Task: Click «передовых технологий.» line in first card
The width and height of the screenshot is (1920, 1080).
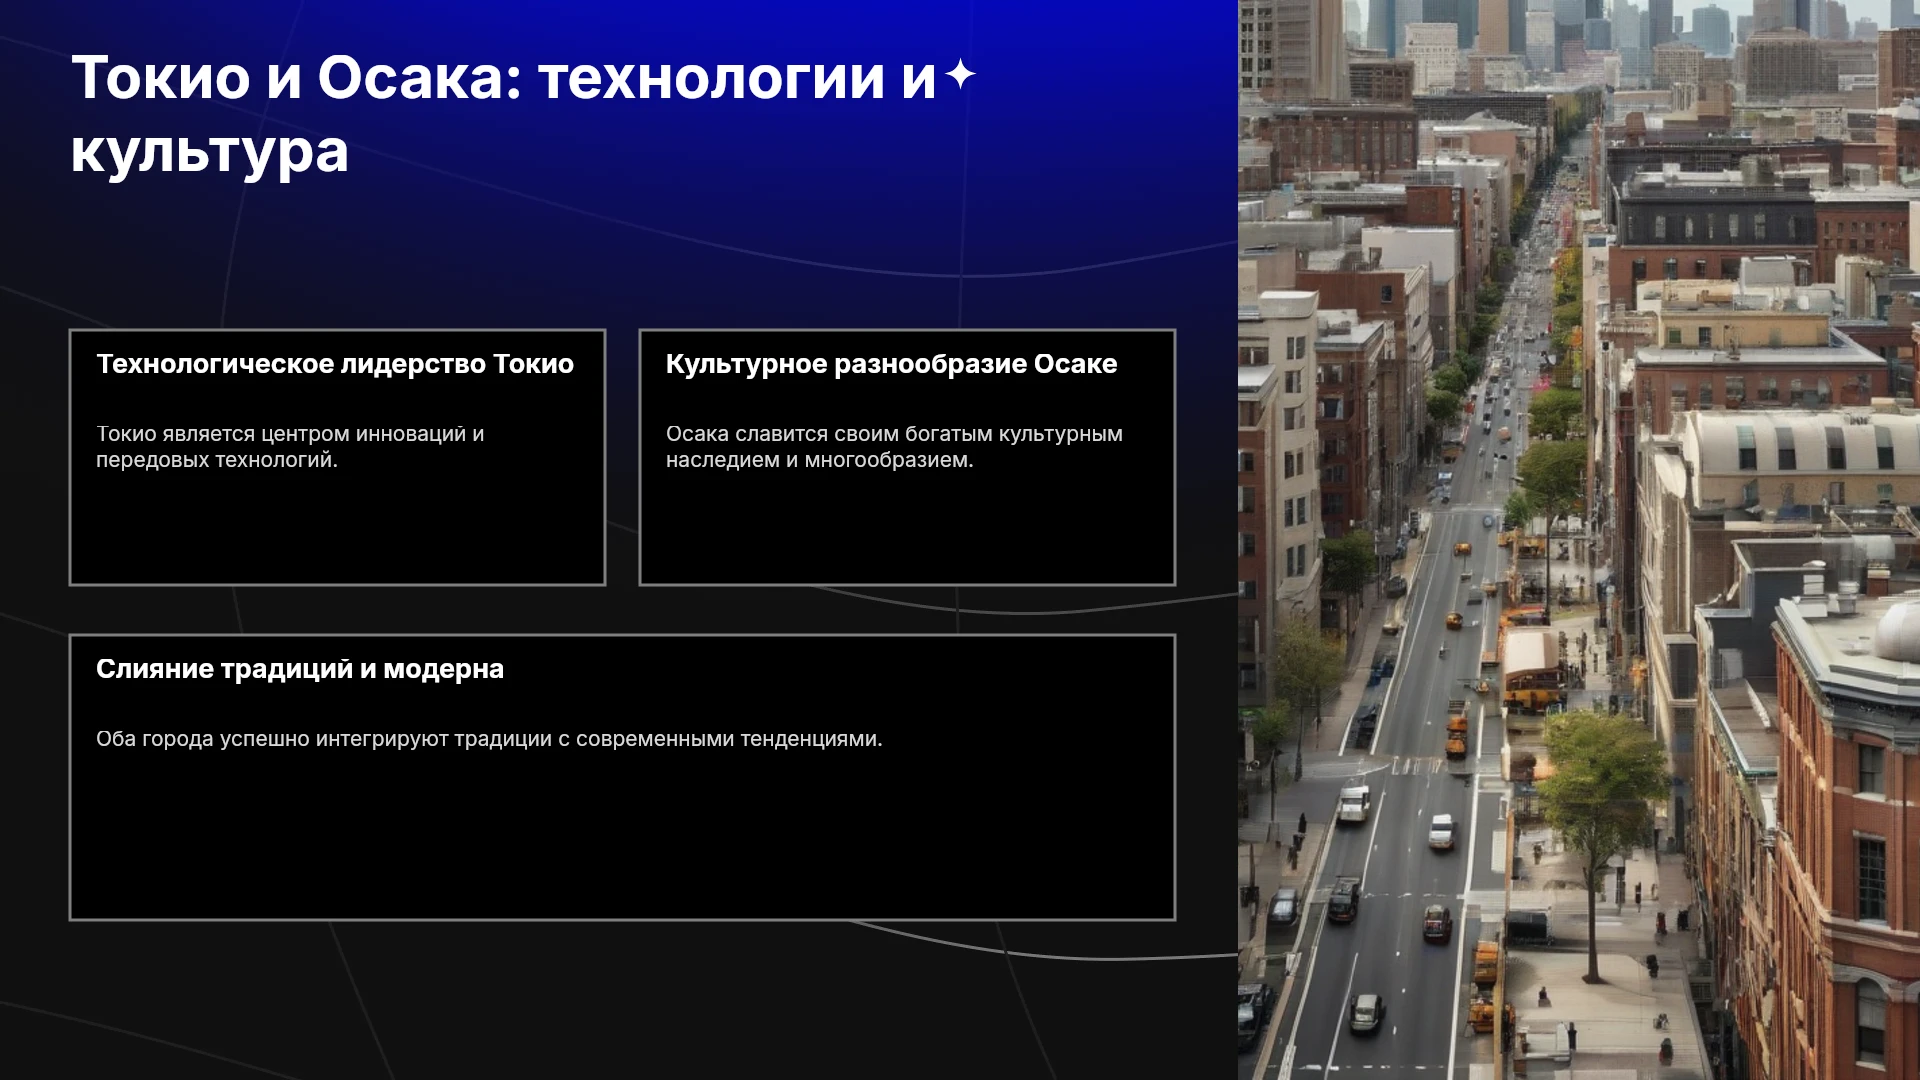Action: [x=217, y=460]
